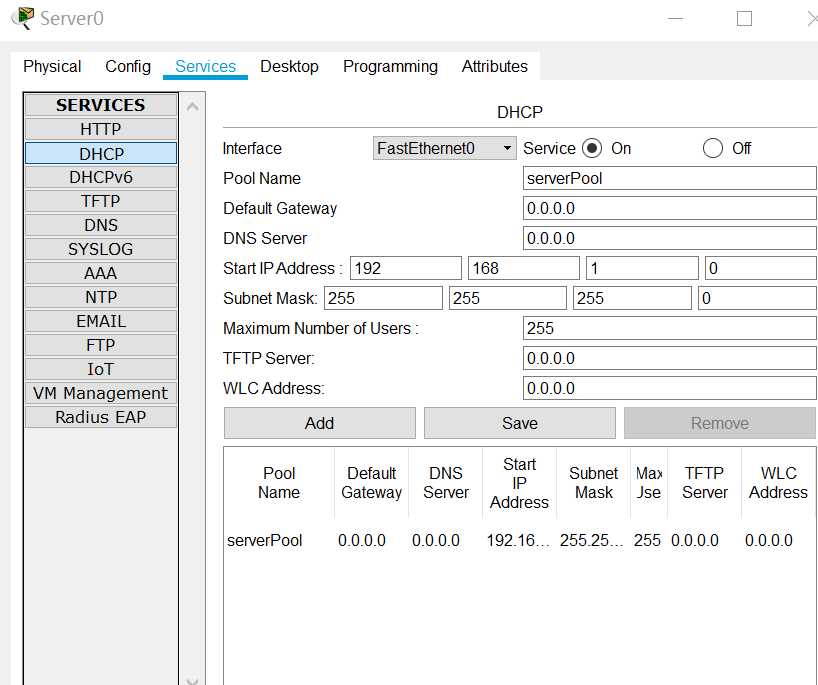Open the DNS service settings
818x685 pixels.
pos(101,225)
